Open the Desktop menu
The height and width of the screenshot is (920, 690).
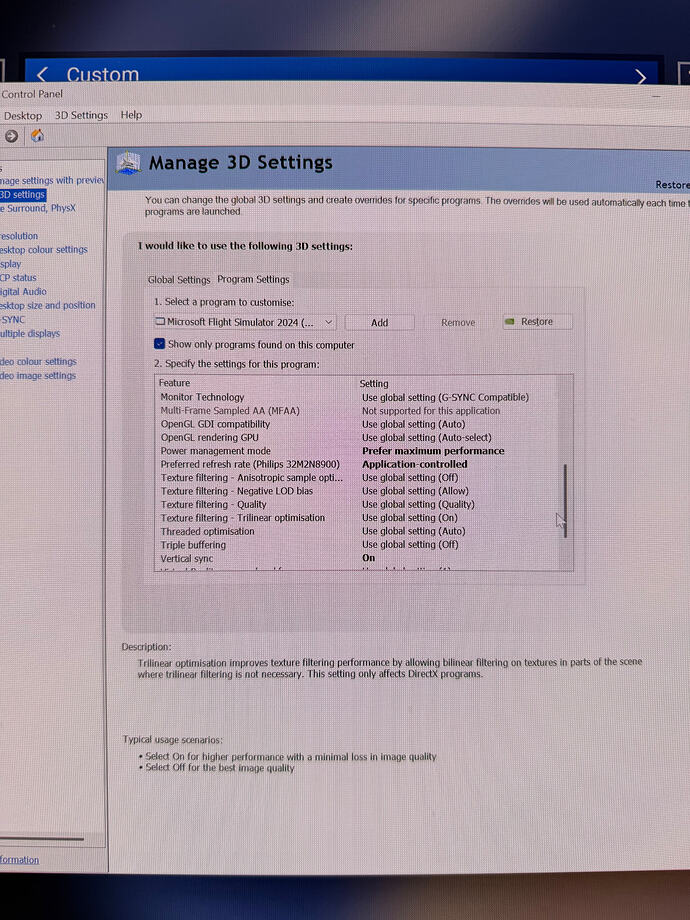pyautogui.click(x=23, y=116)
